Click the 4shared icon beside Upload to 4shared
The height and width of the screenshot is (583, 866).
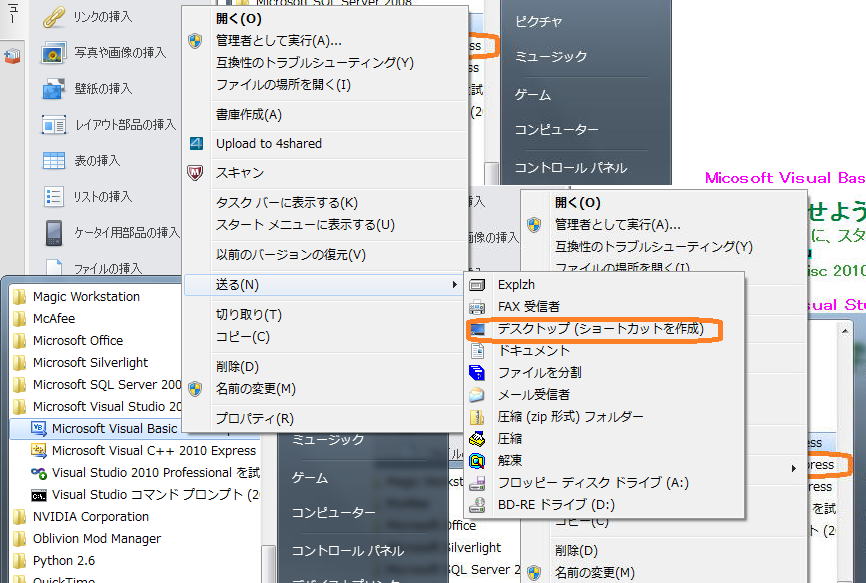(196, 144)
